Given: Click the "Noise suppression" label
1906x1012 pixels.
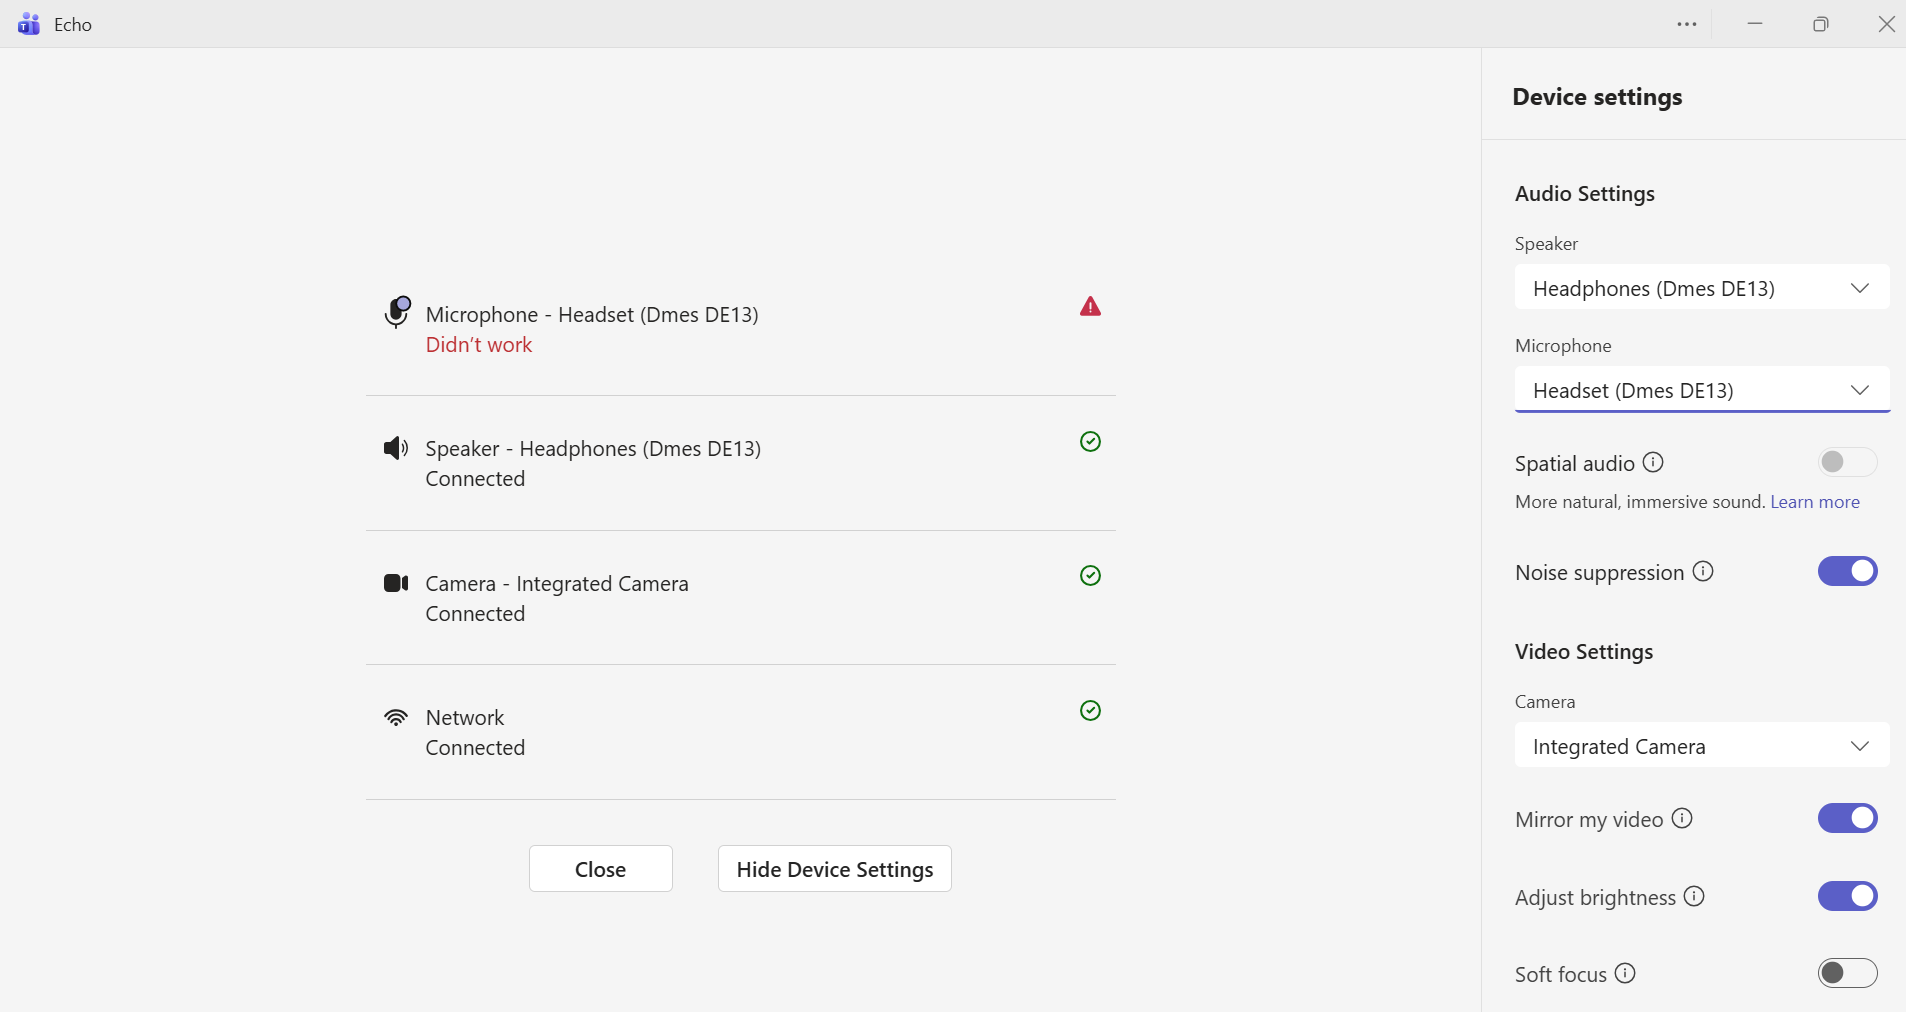Looking at the screenshot, I should (x=1600, y=573).
